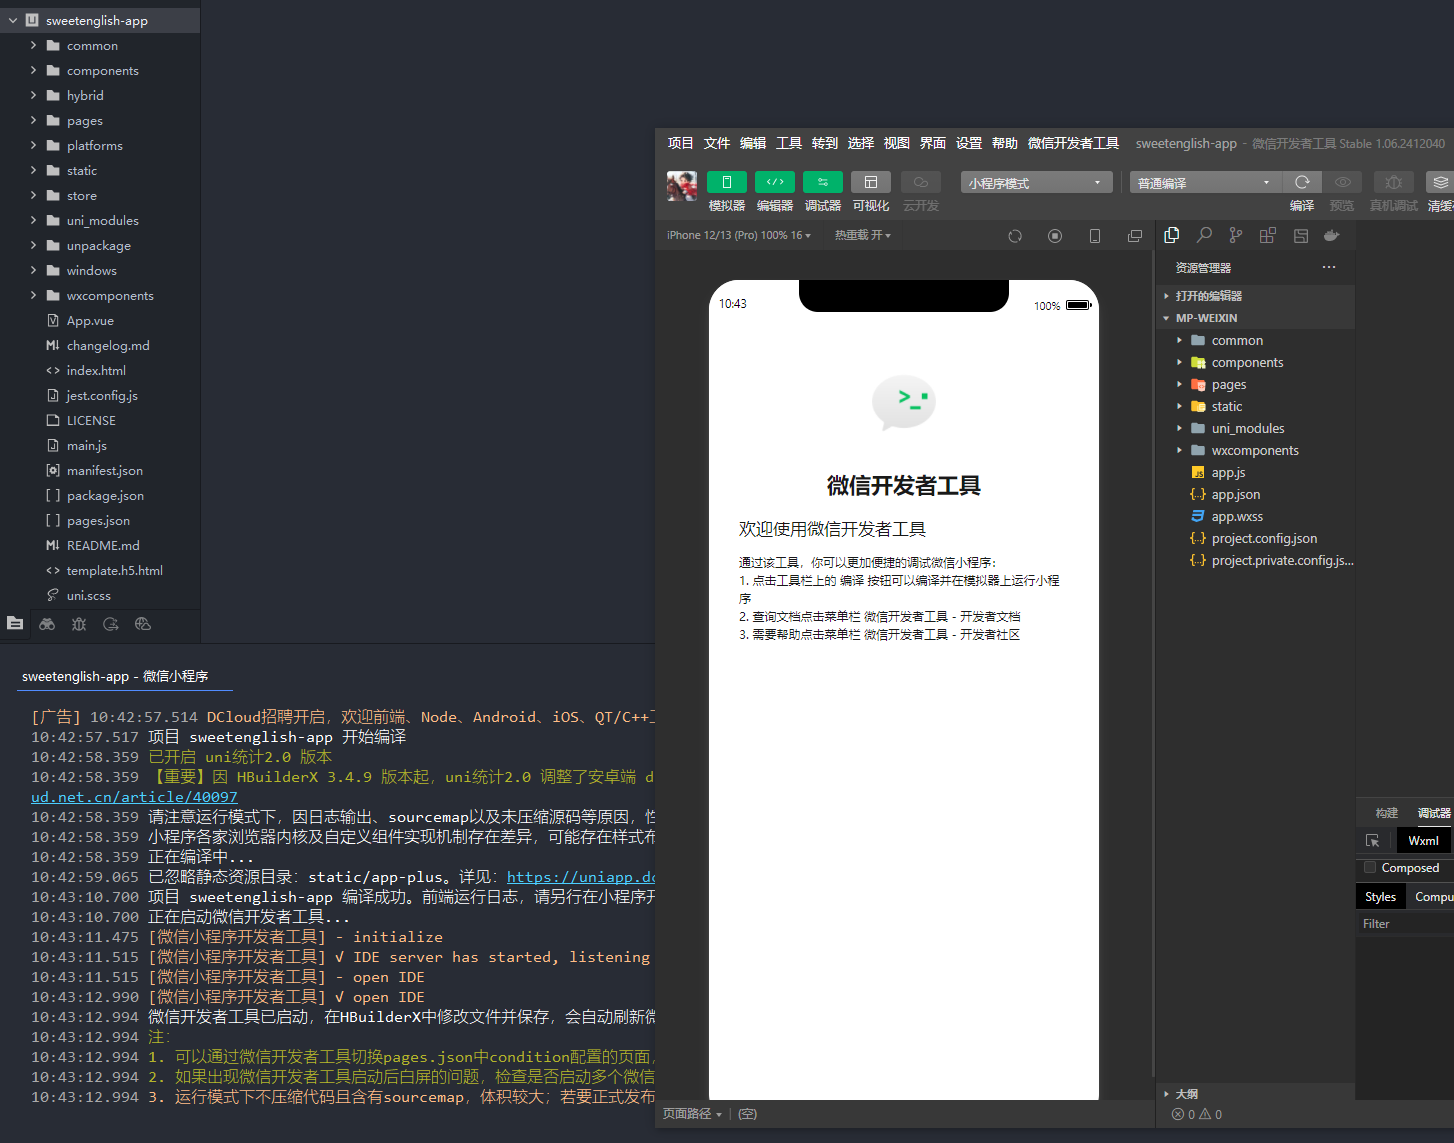Click the HBuilderX sync/export arrow icon

[x=111, y=623]
